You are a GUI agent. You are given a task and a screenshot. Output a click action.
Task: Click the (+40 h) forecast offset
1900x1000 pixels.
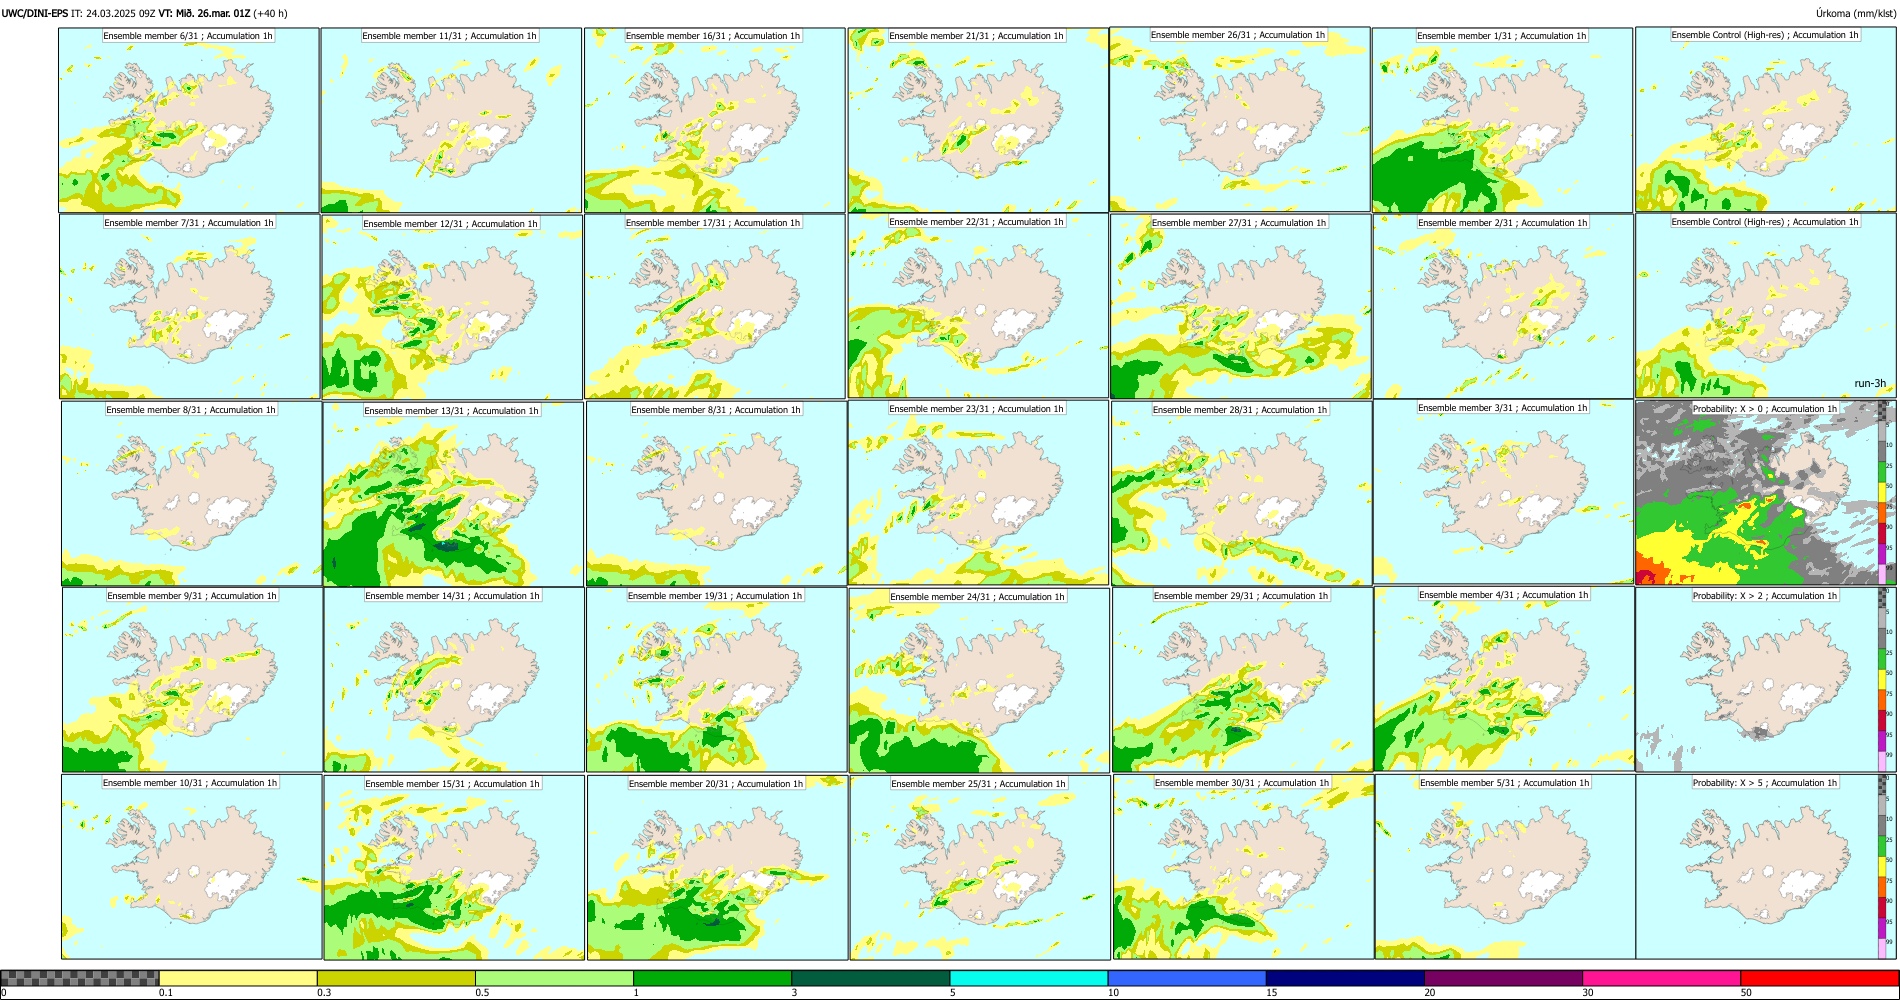click(270, 13)
